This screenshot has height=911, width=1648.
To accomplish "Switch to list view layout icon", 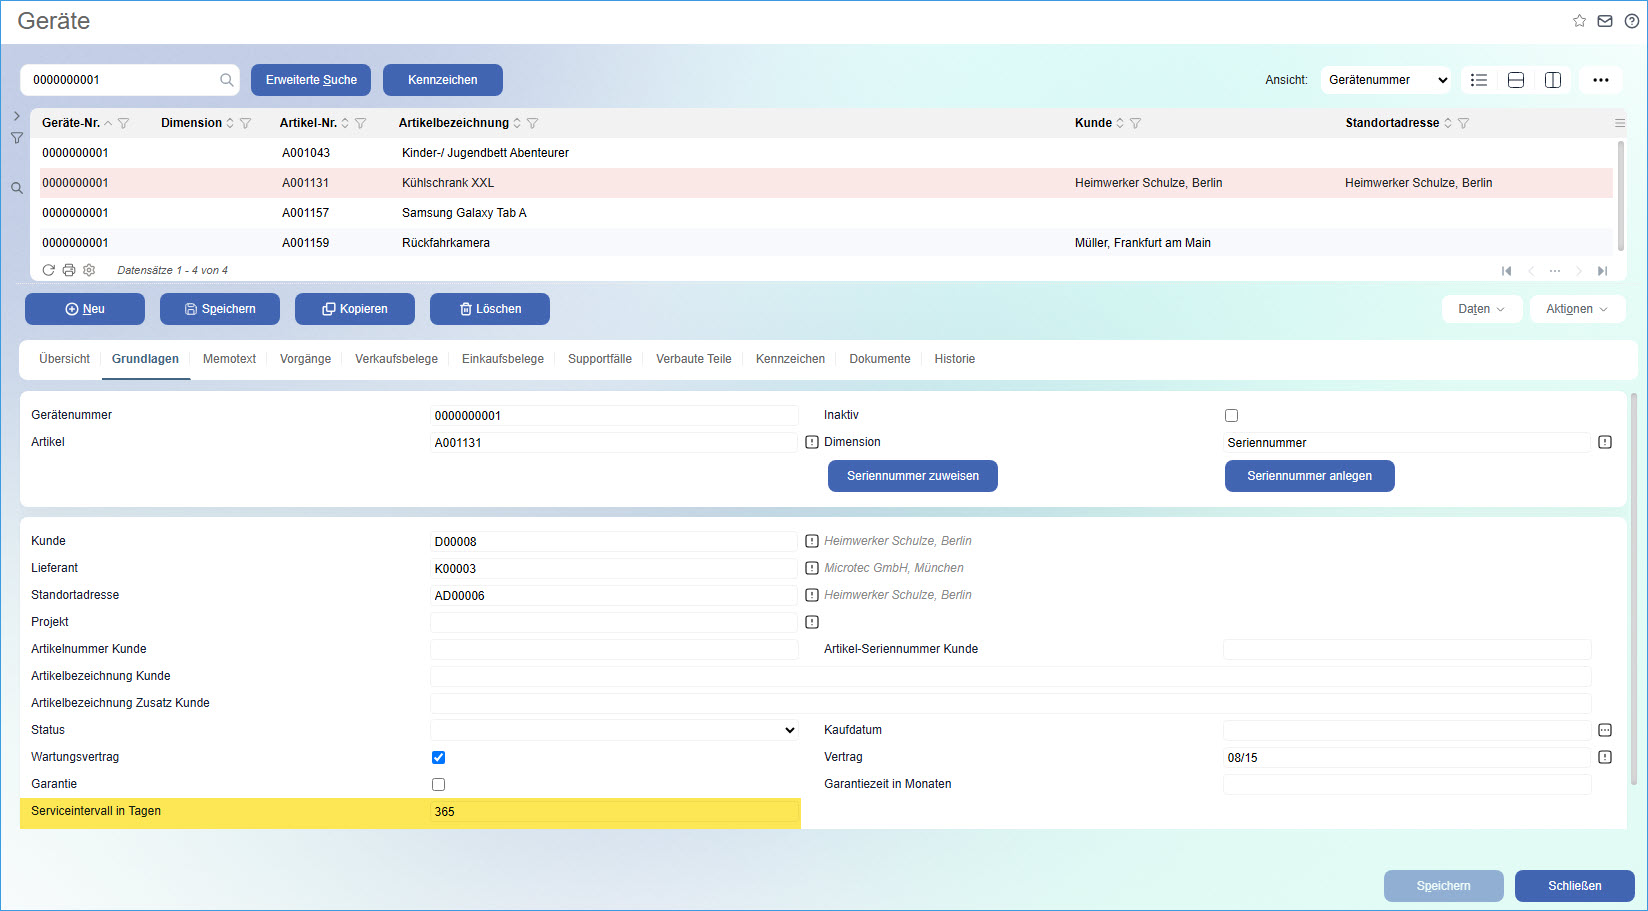I will coord(1479,80).
